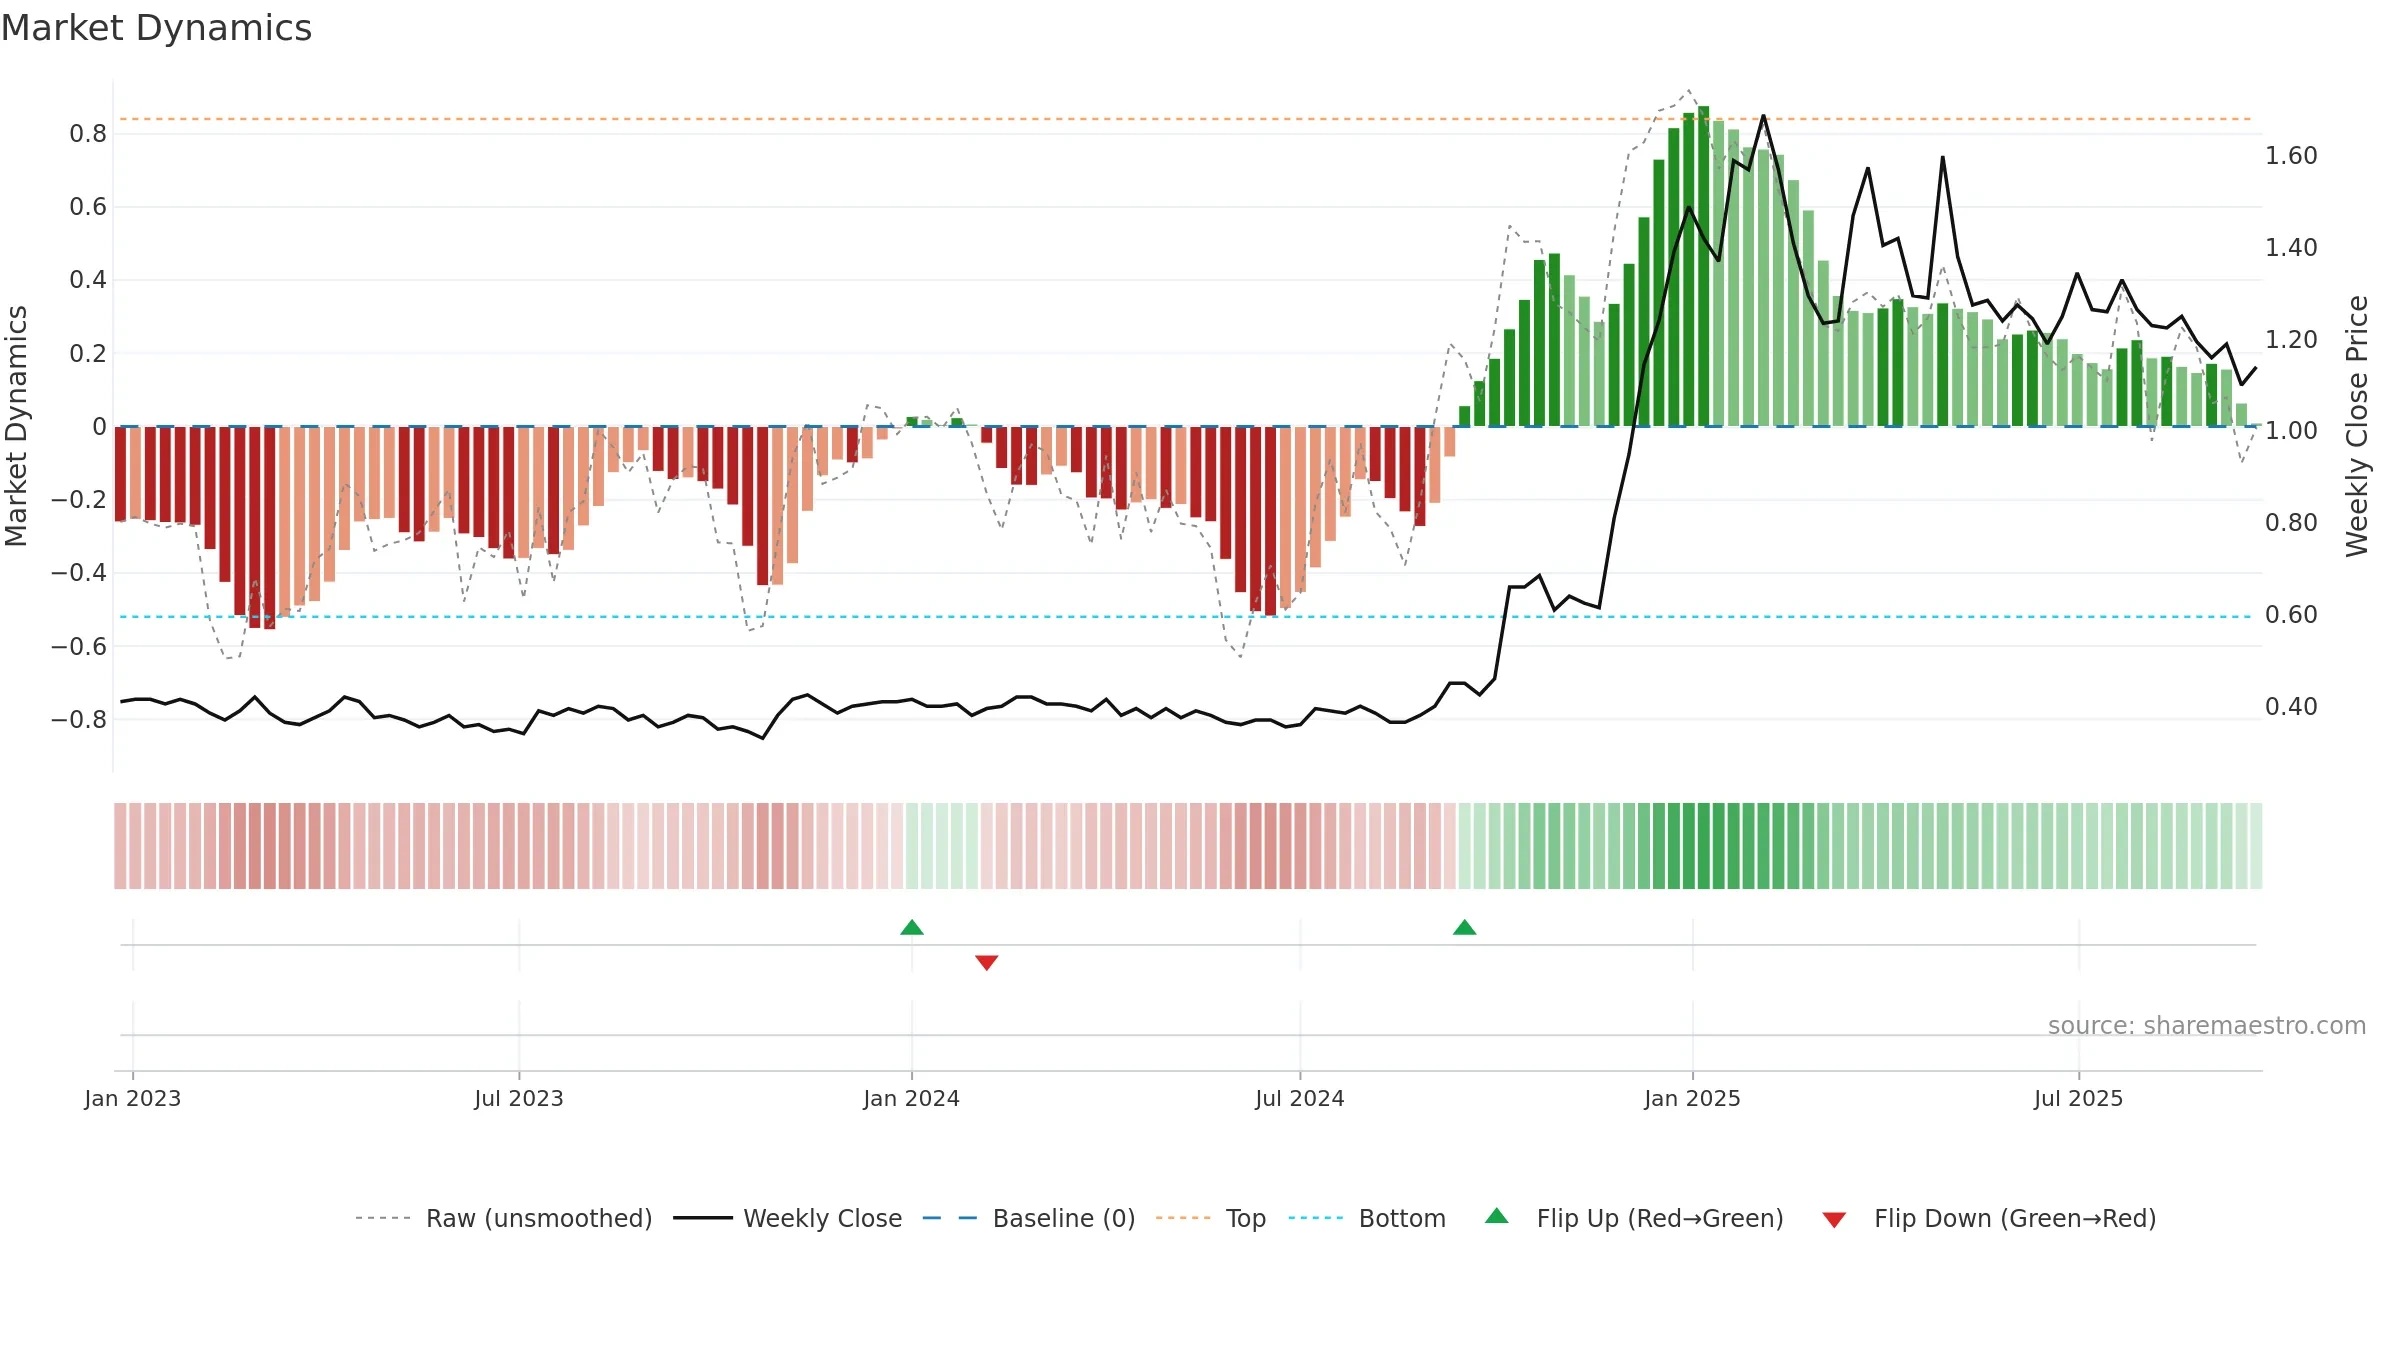Click the Jan 2024 axis label
Image resolution: width=2400 pixels, height=1350 pixels.
pos(912,1098)
